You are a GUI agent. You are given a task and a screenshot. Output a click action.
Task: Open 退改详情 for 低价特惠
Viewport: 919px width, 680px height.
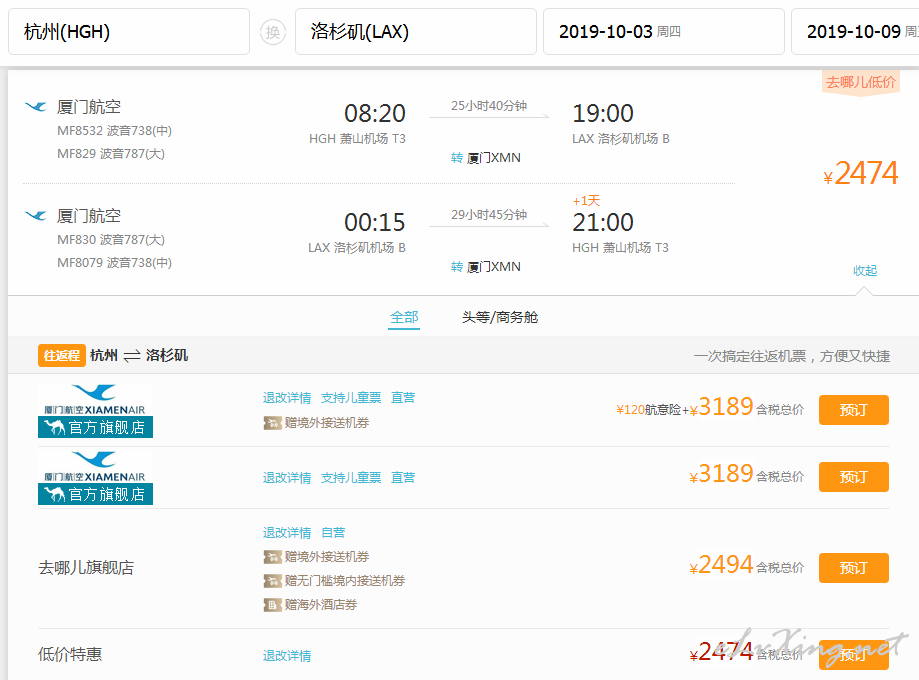click(287, 656)
